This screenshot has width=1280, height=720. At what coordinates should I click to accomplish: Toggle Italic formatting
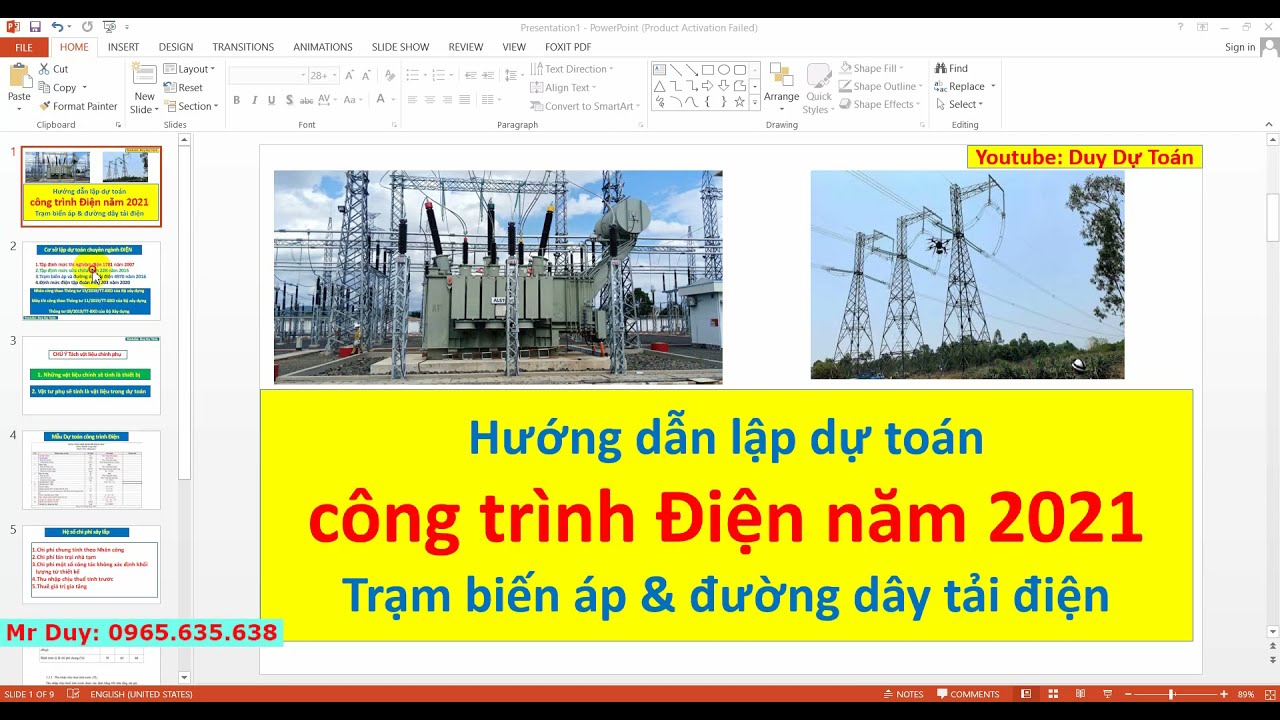tap(254, 100)
